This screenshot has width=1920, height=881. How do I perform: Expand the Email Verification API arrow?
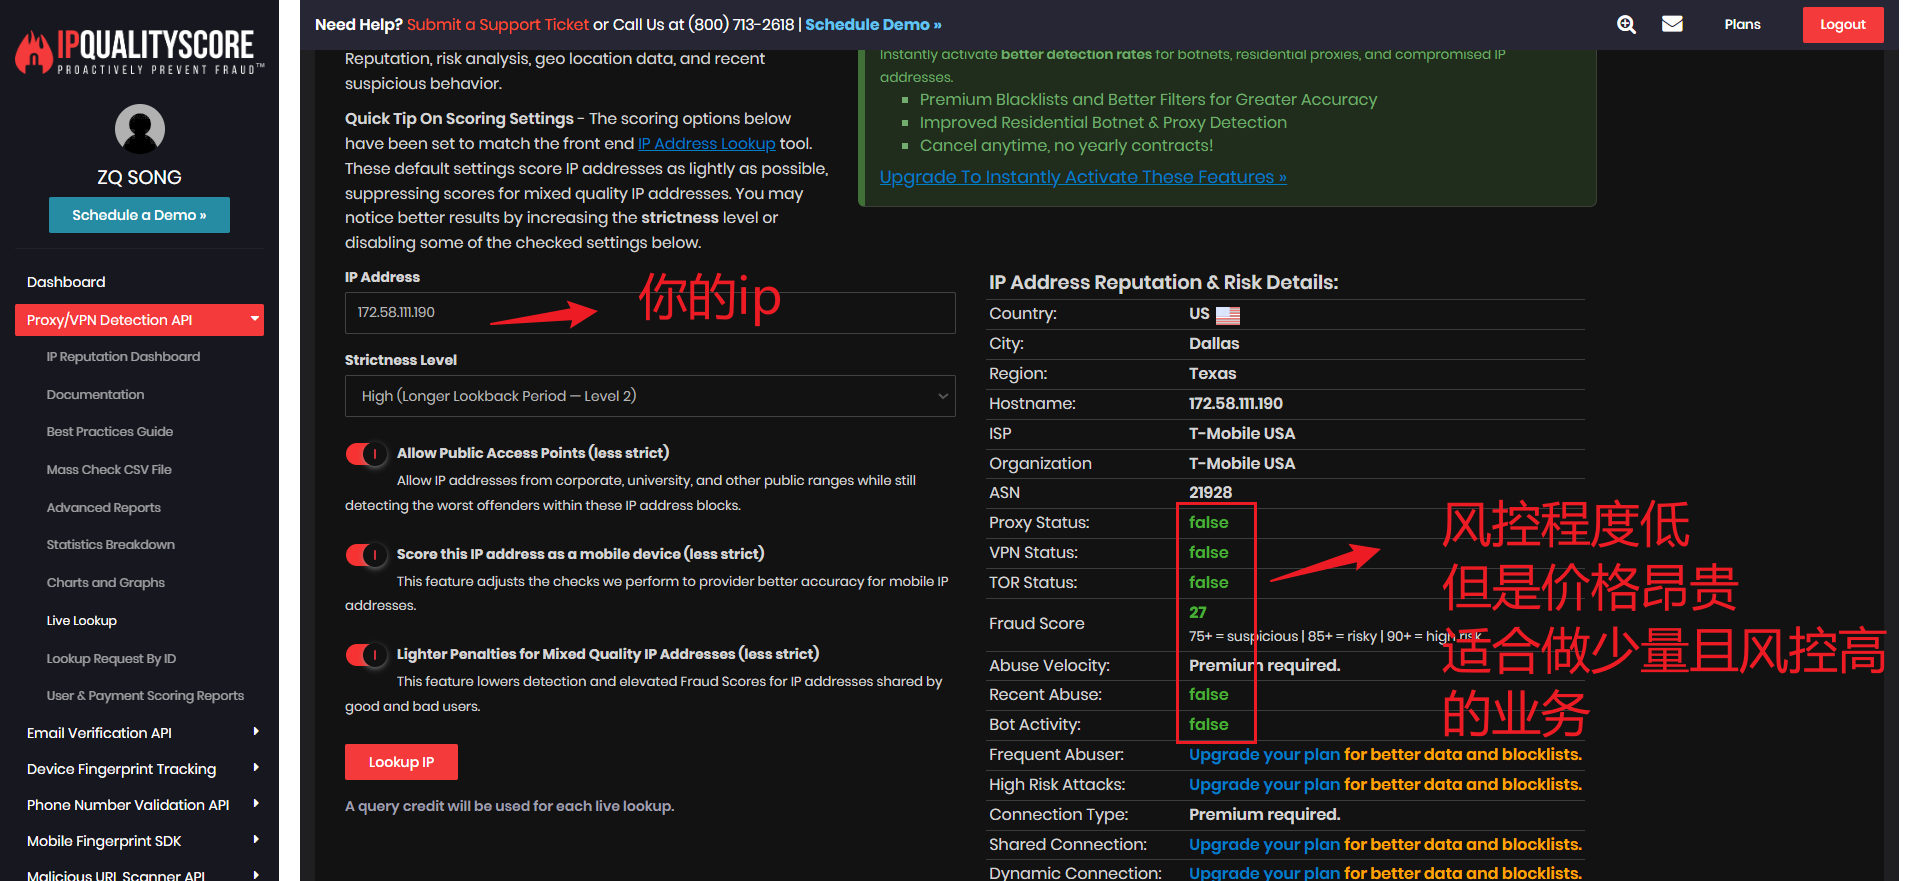[256, 732]
